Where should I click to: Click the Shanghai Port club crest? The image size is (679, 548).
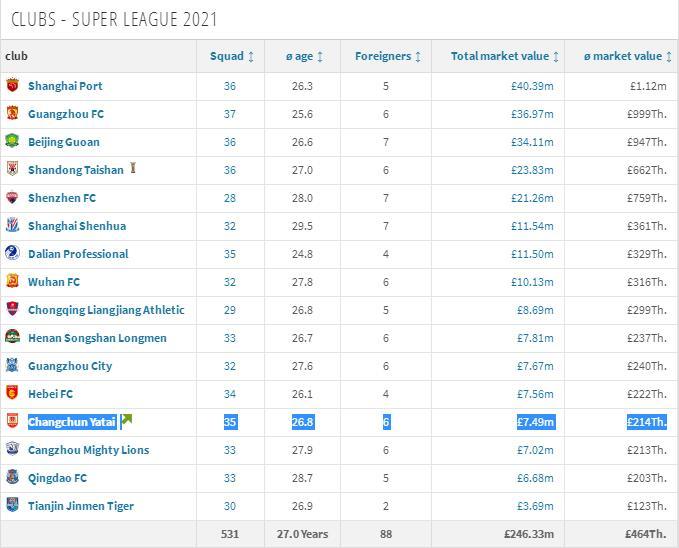tap(12, 85)
